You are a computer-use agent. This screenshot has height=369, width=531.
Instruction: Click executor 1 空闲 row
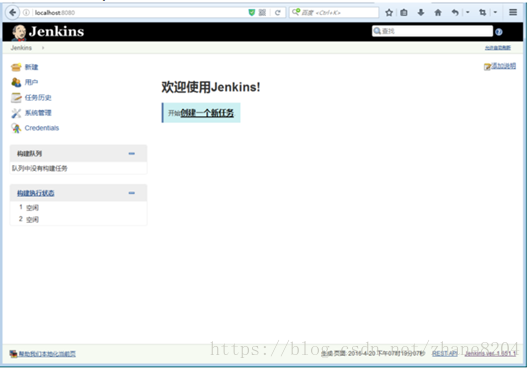pos(79,208)
